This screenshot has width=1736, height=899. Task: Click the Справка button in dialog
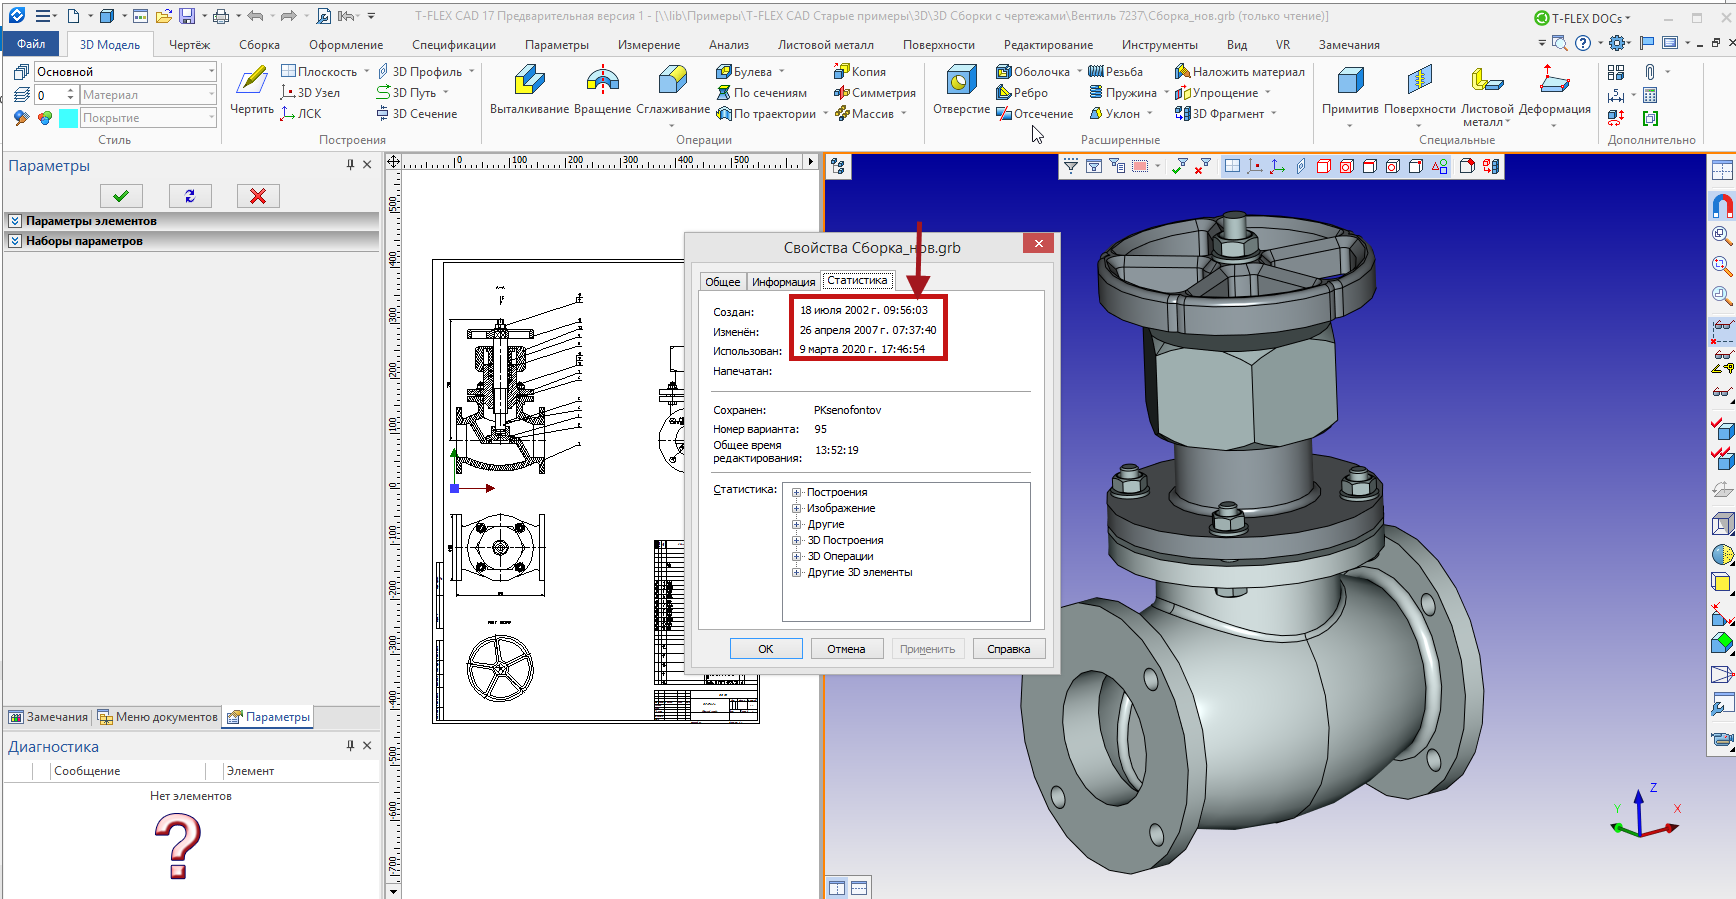click(1008, 649)
